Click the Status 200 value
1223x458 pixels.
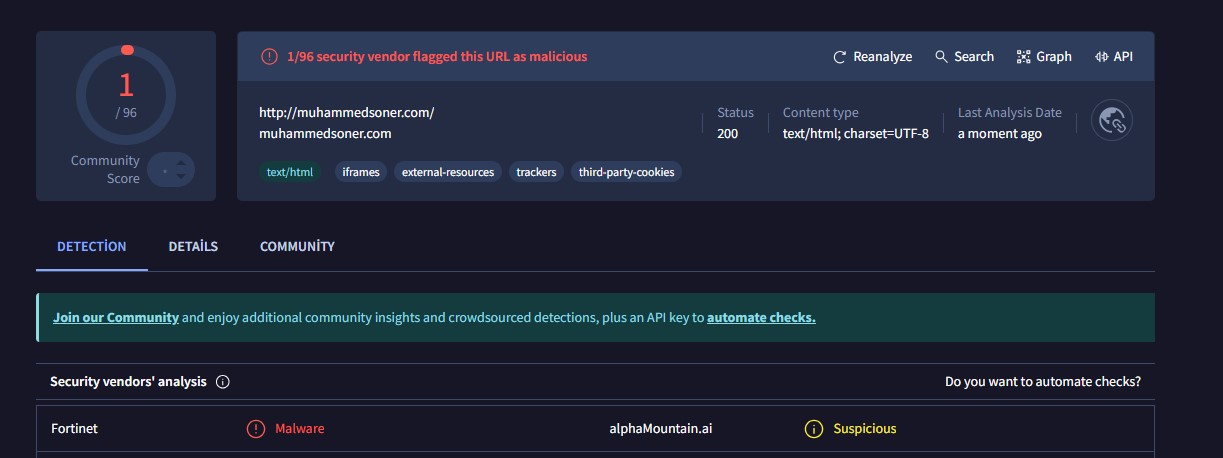click(728, 133)
